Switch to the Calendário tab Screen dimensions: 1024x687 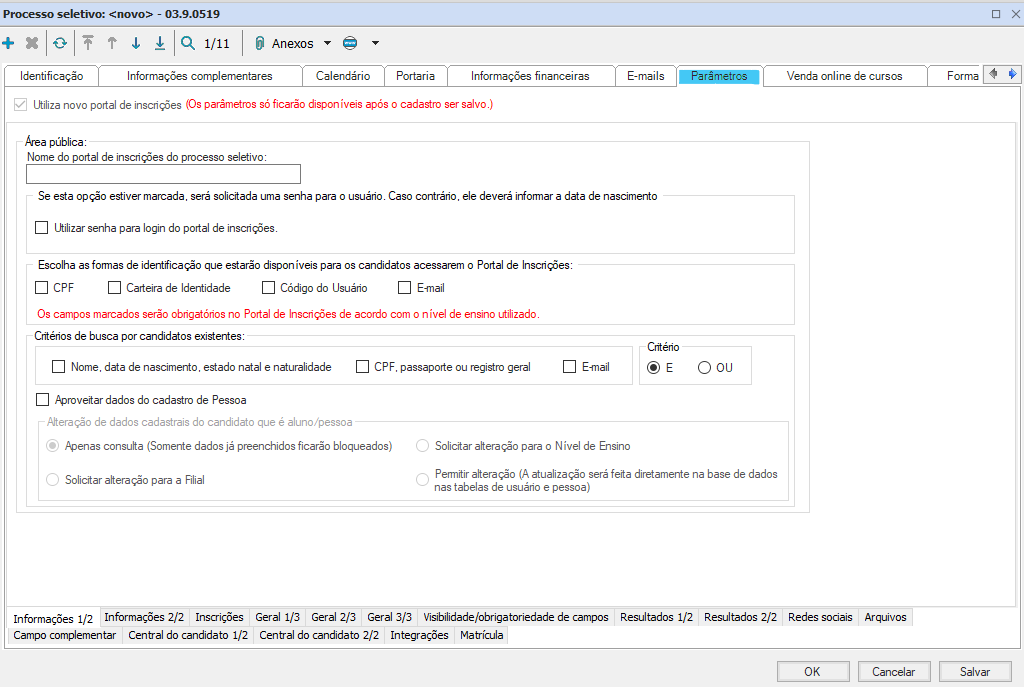(x=343, y=76)
